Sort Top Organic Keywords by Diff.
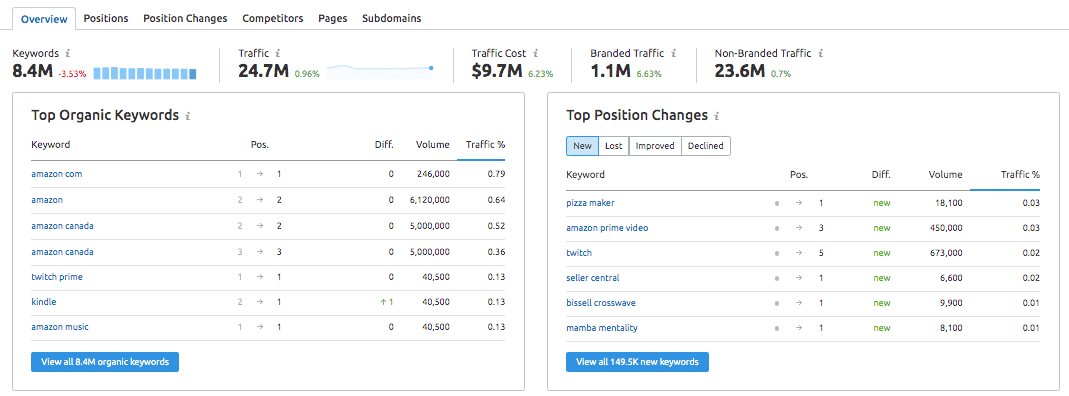This screenshot has height=396, width=1069. tap(385, 144)
